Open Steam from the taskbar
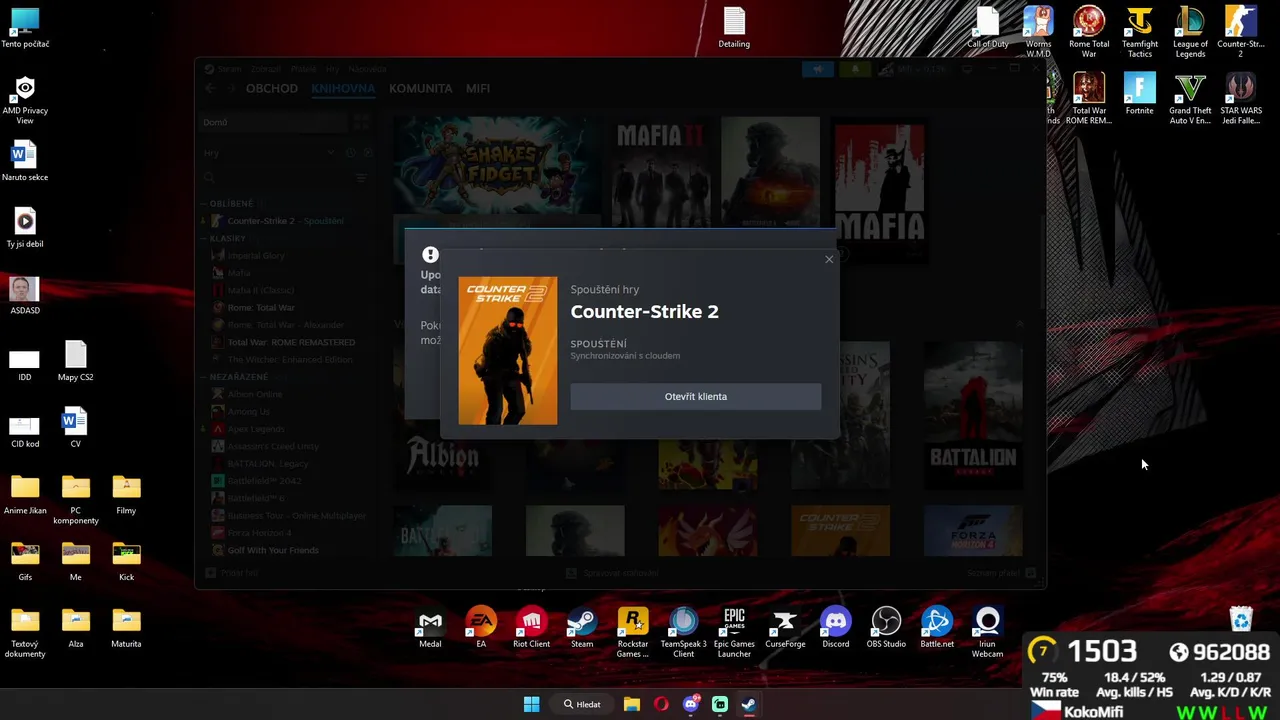Screen dimensions: 1280x720 [x=748, y=704]
